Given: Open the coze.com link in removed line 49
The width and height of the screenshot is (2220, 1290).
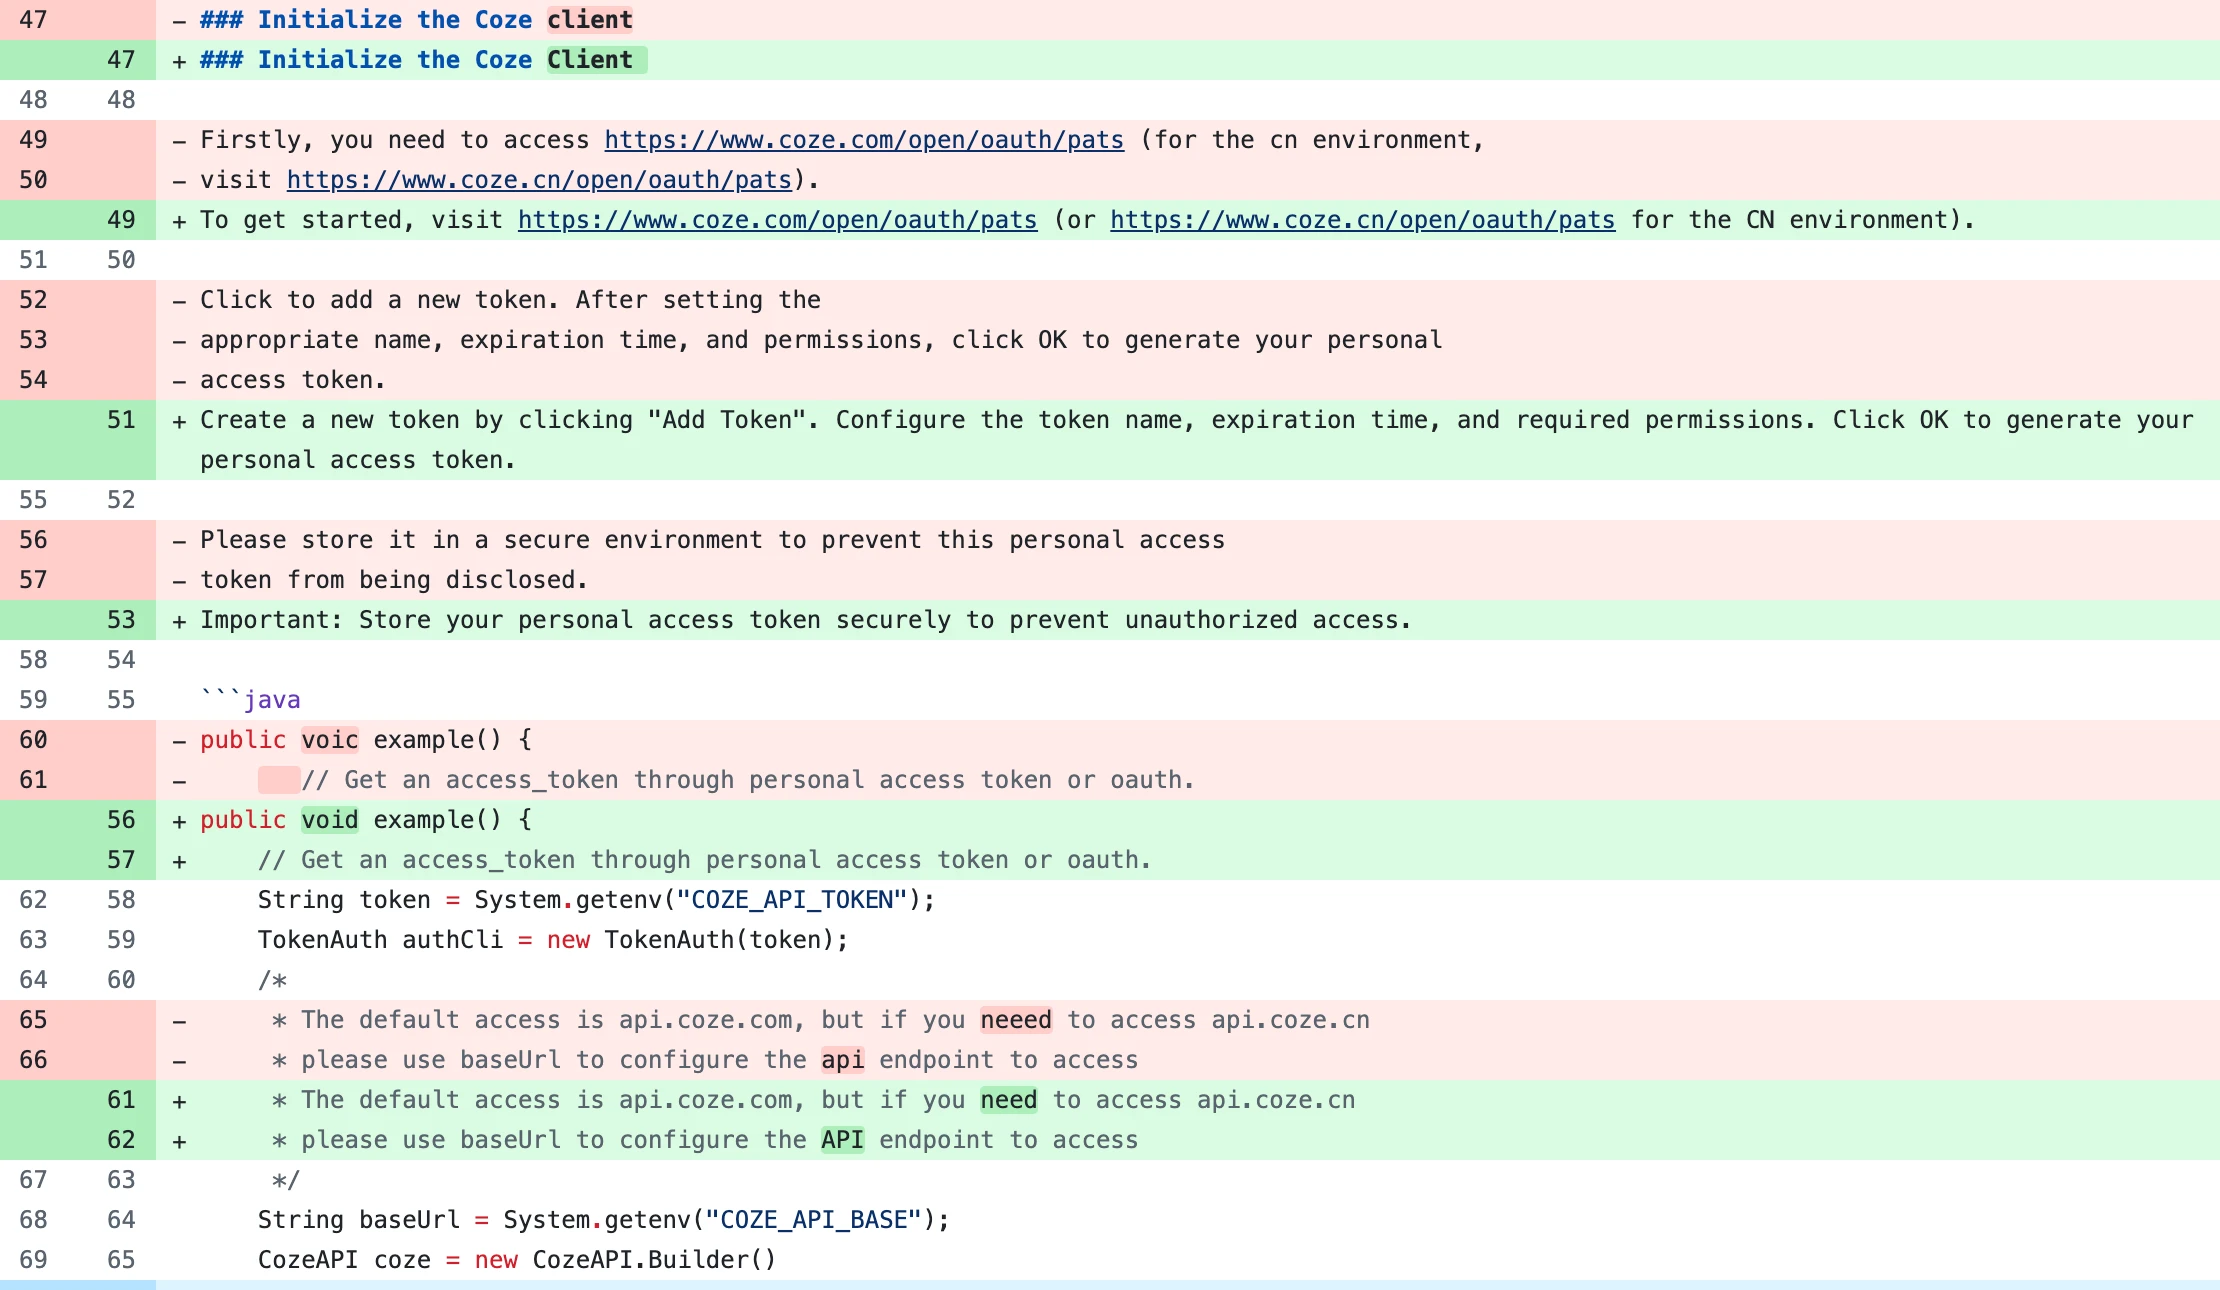Looking at the screenshot, I should tap(864, 140).
